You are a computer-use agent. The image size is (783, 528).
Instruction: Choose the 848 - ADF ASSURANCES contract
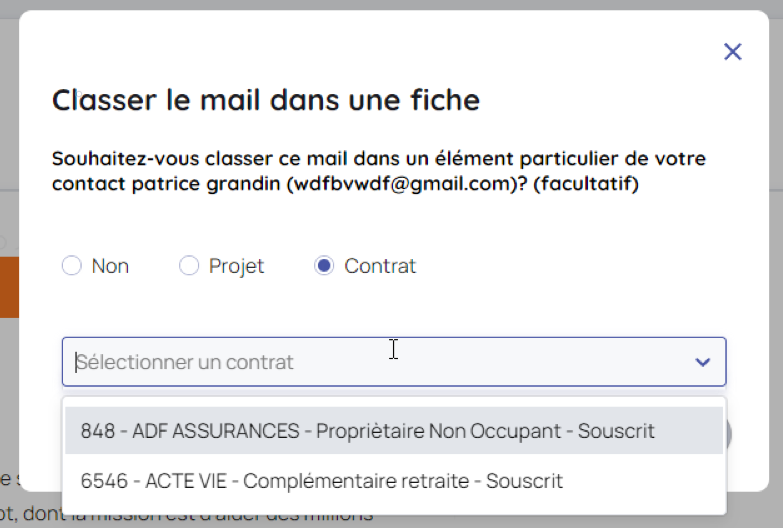click(x=190, y=431)
